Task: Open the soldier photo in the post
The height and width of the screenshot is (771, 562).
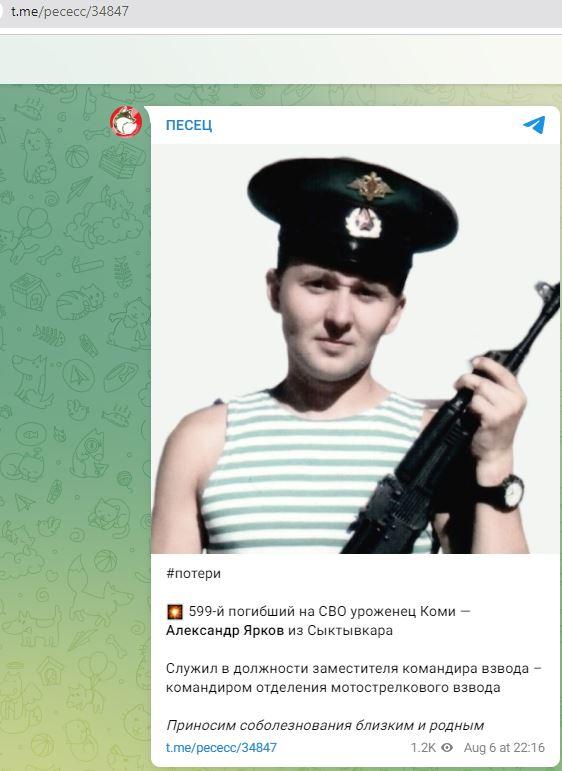Action: coord(355,349)
